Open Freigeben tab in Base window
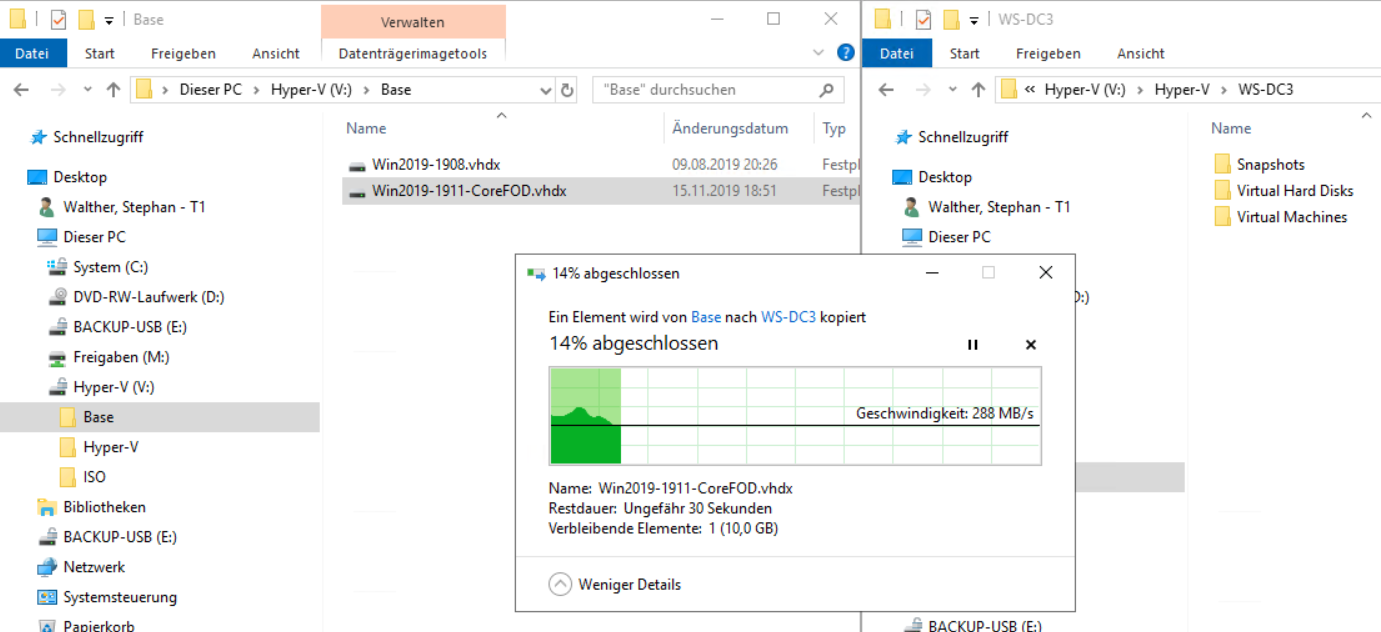Screen dimensions: 1381x632 tap(183, 53)
